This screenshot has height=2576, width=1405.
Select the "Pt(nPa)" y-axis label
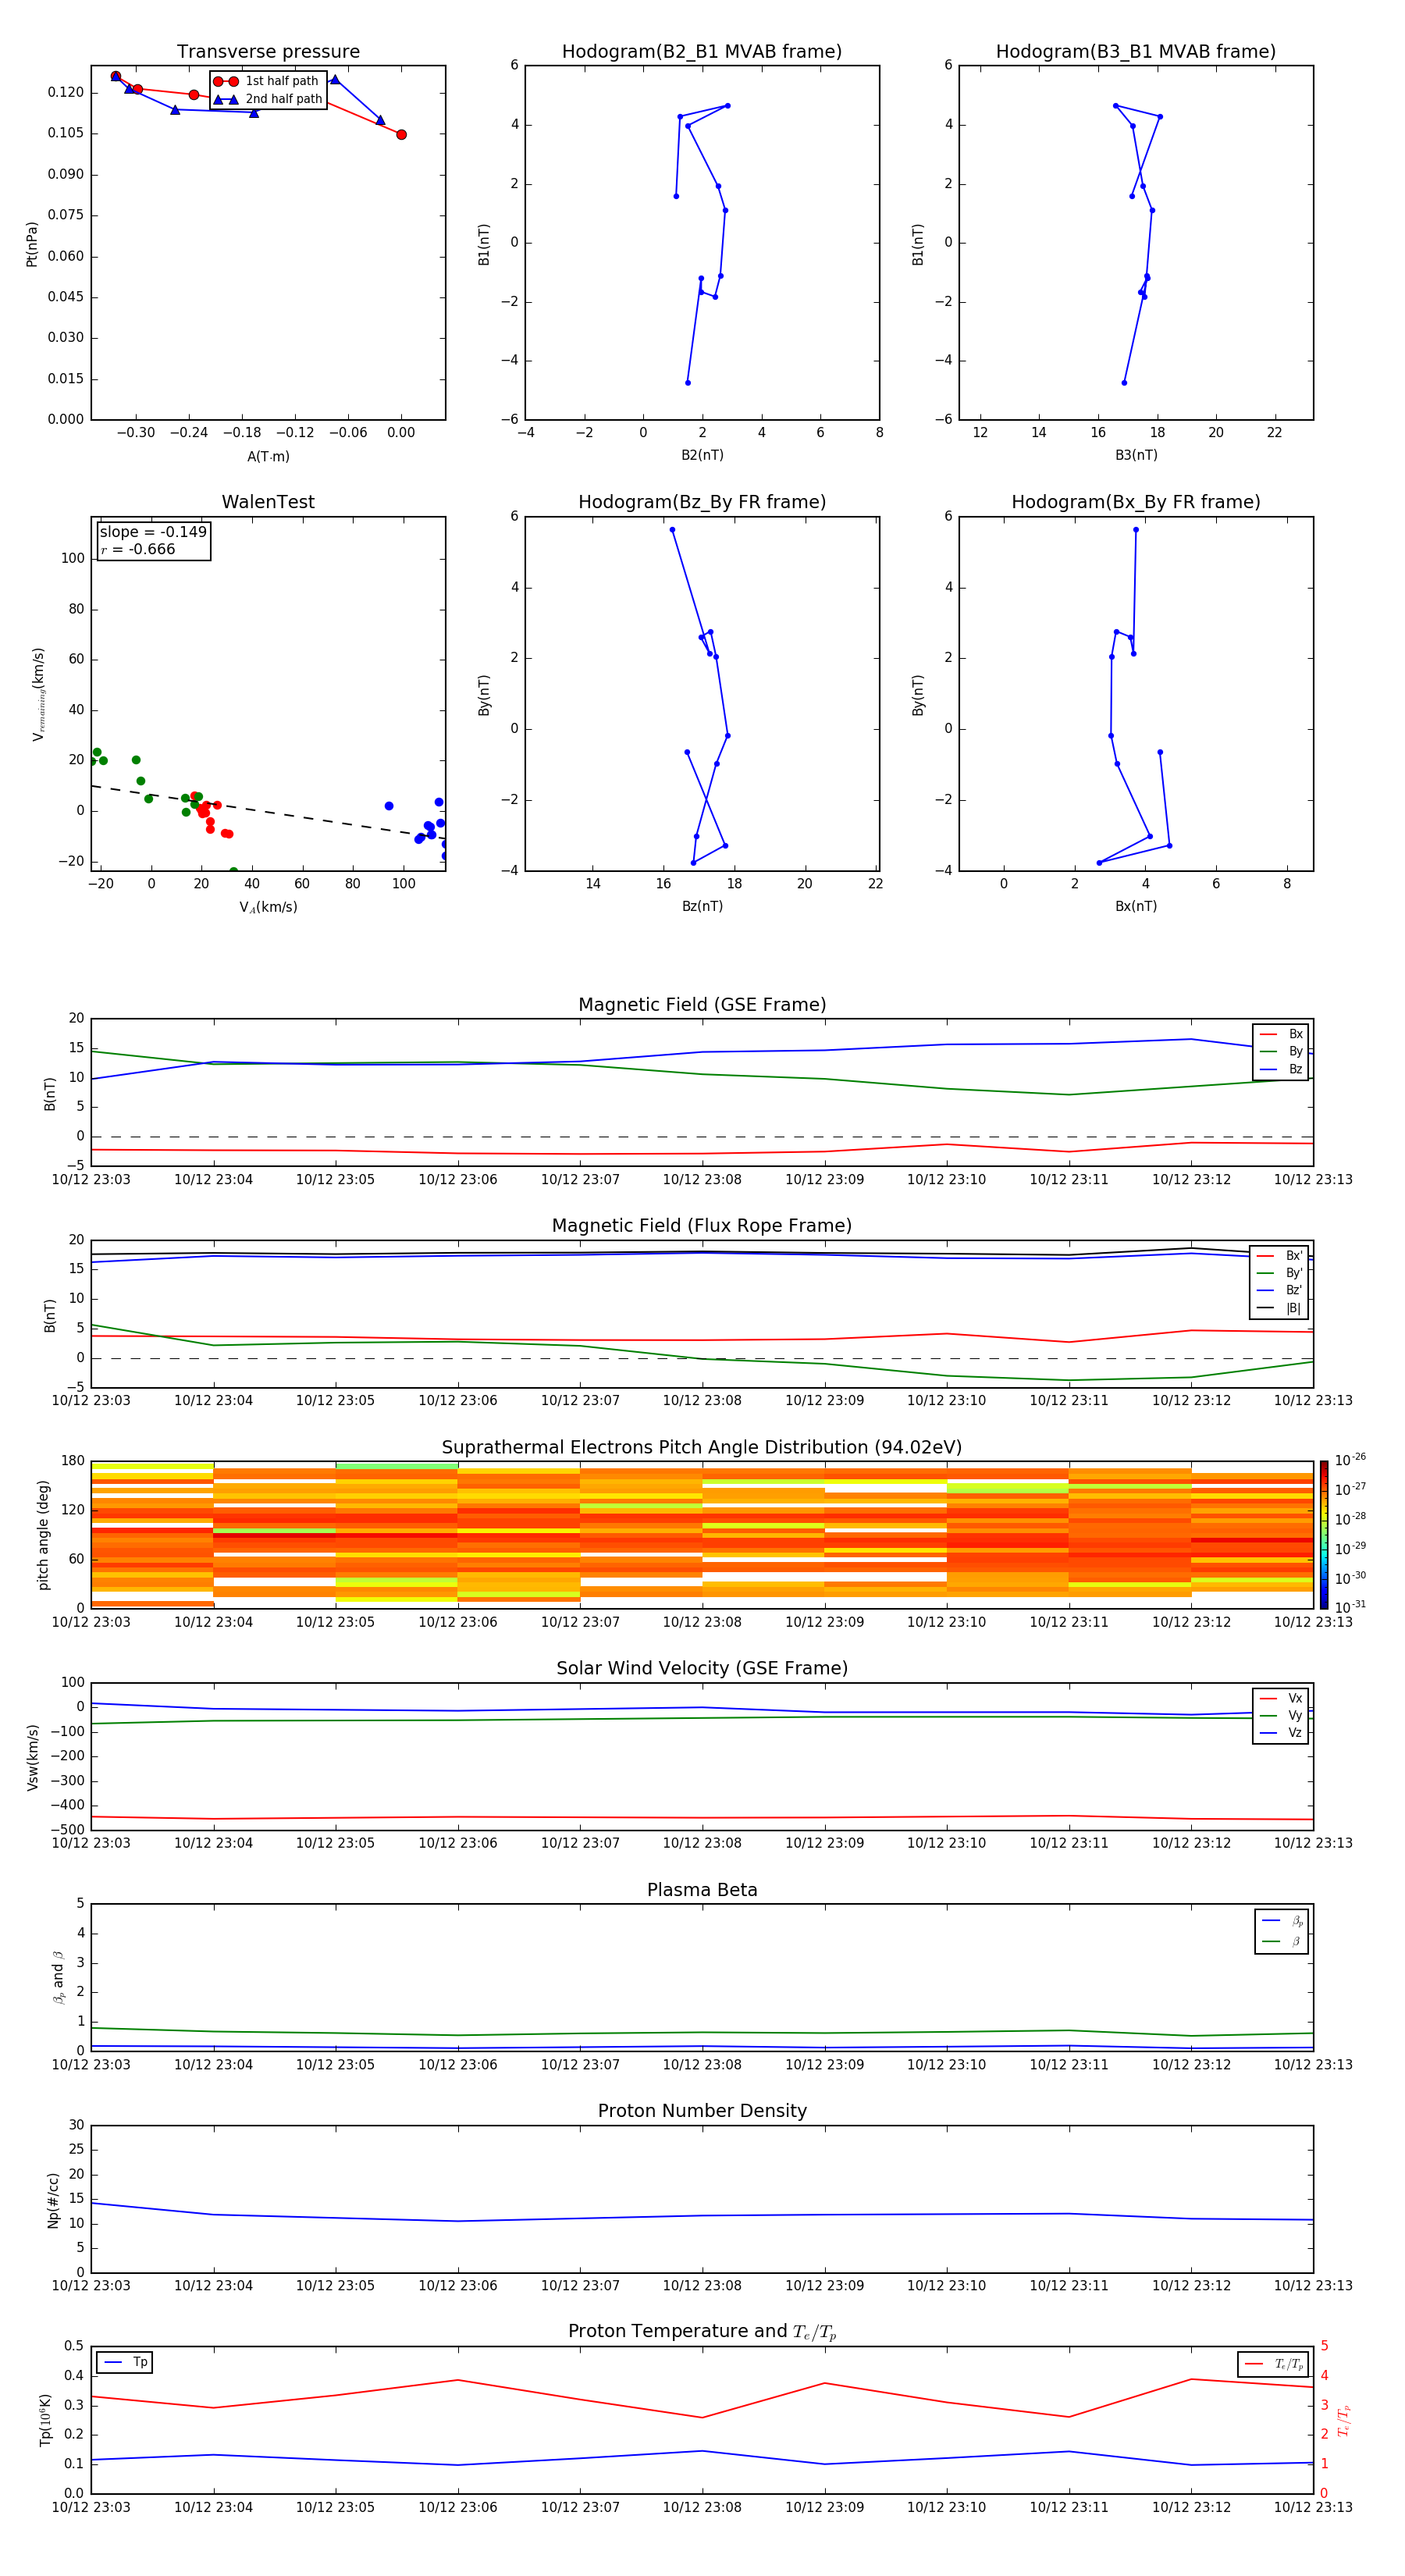(x=32, y=244)
